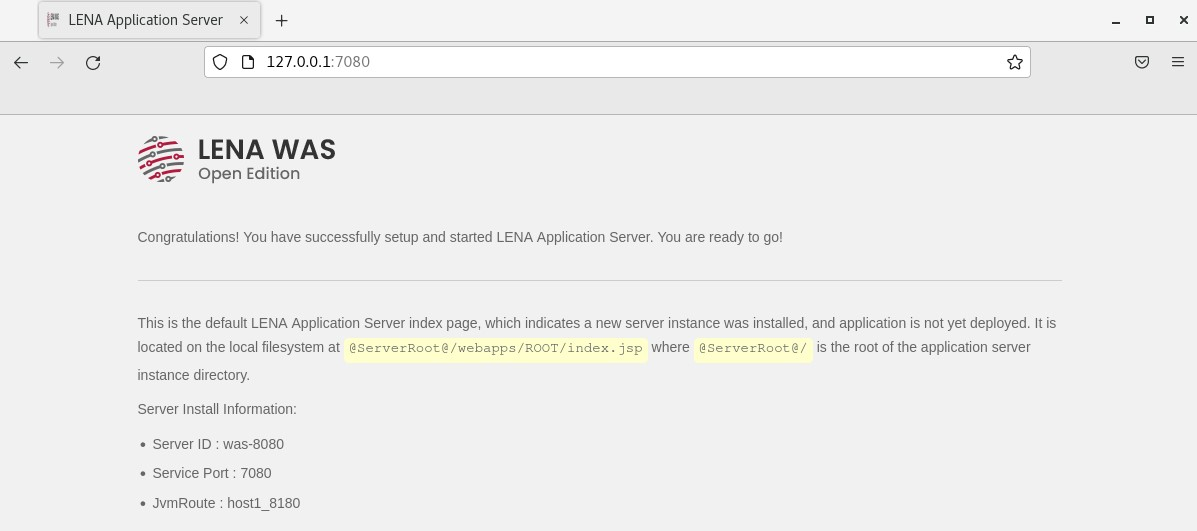This screenshot has height=531, width=1197.
Task: View site information page icon
Action: tap(247, 62)
